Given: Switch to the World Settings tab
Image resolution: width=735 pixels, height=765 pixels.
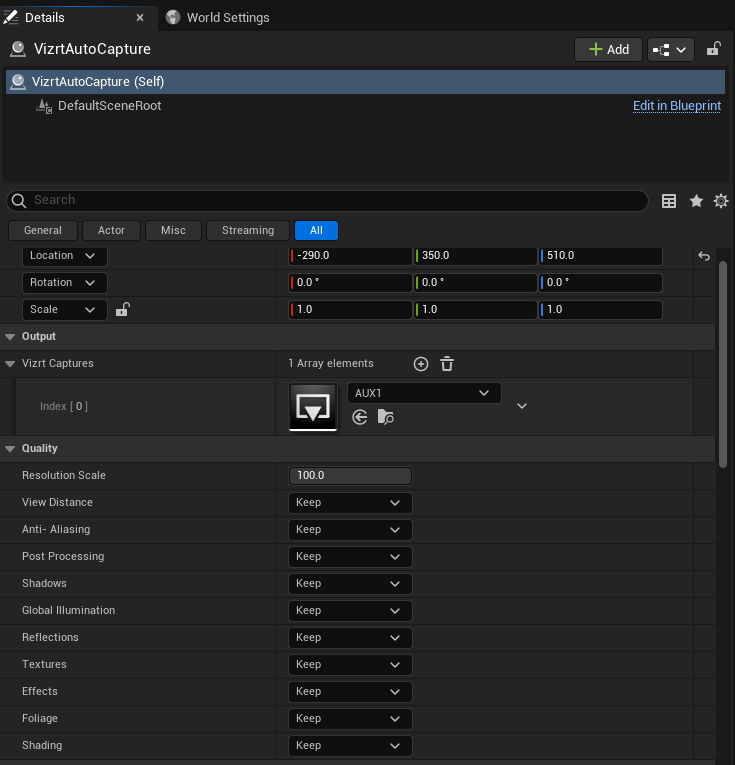Looking at the screenshot, I should (227, 17).
